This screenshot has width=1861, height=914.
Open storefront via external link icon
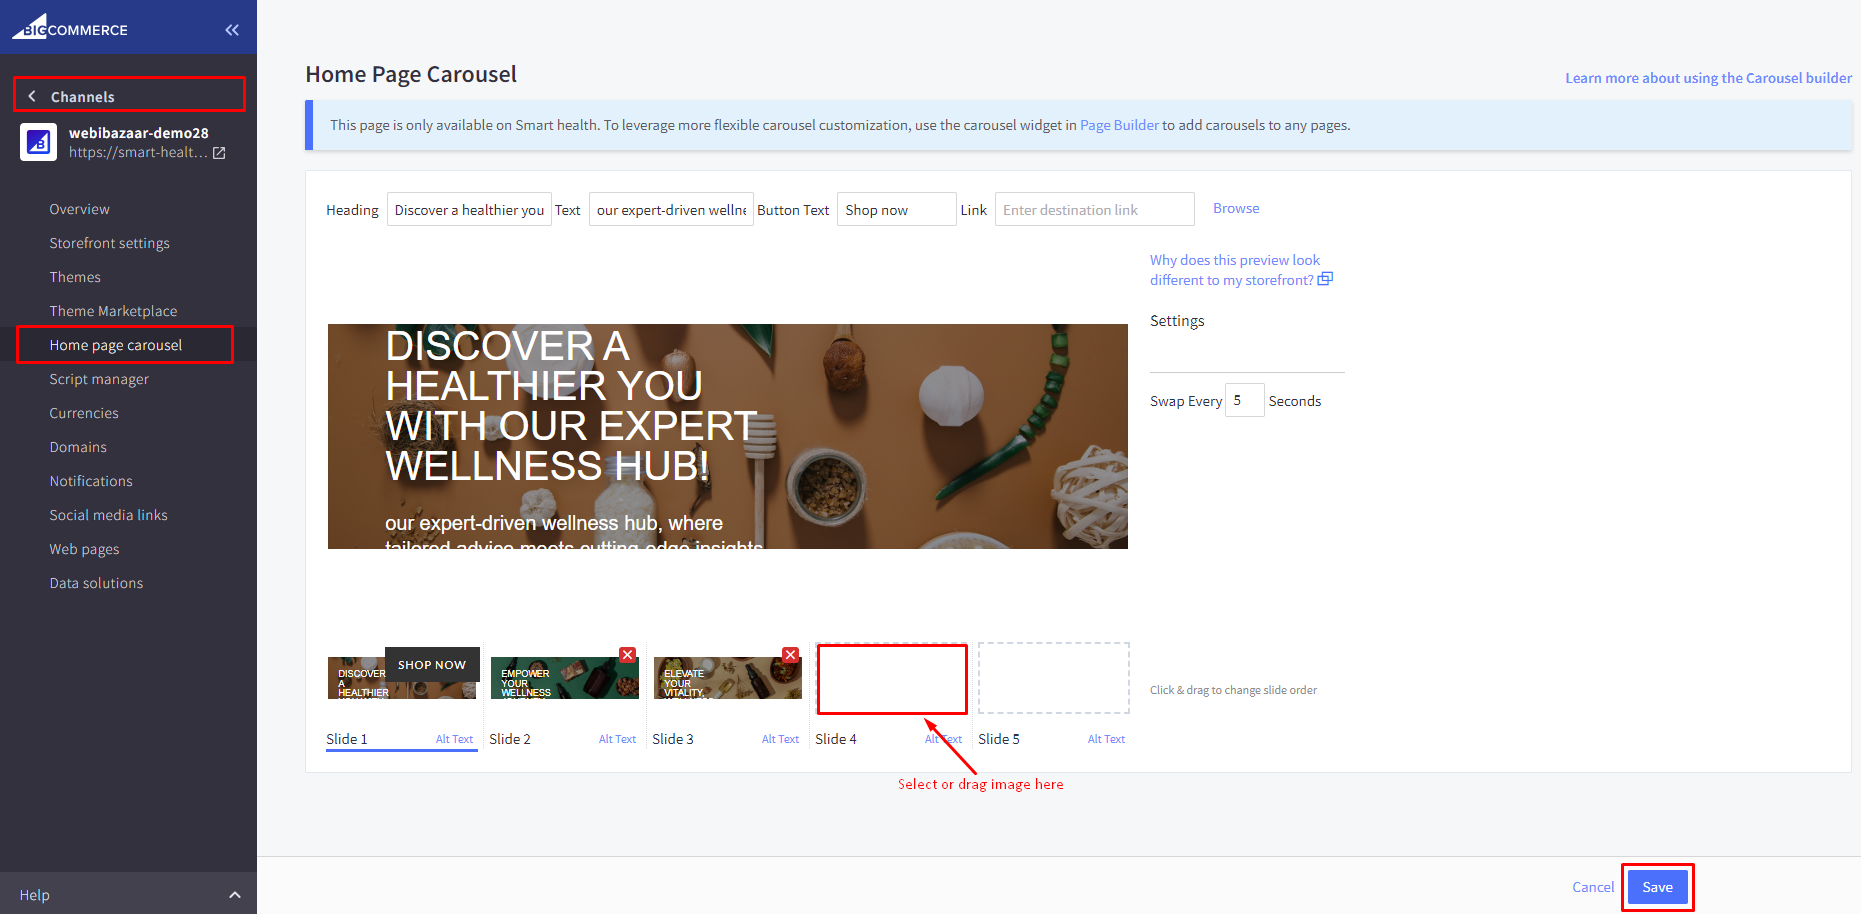[219, 153]
